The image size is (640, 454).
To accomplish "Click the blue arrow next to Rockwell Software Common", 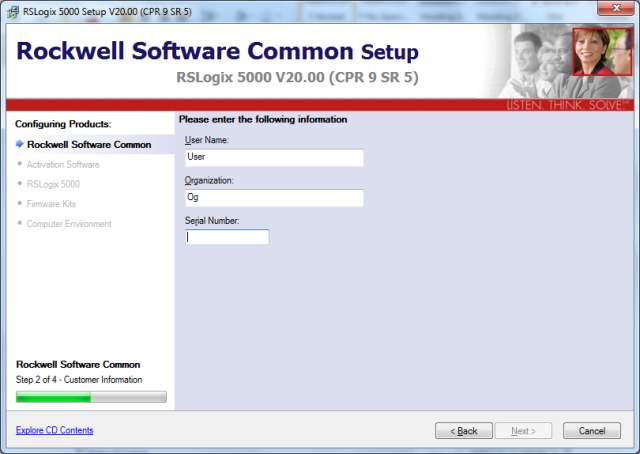I will pyautogui.click(x=20, y=144).
